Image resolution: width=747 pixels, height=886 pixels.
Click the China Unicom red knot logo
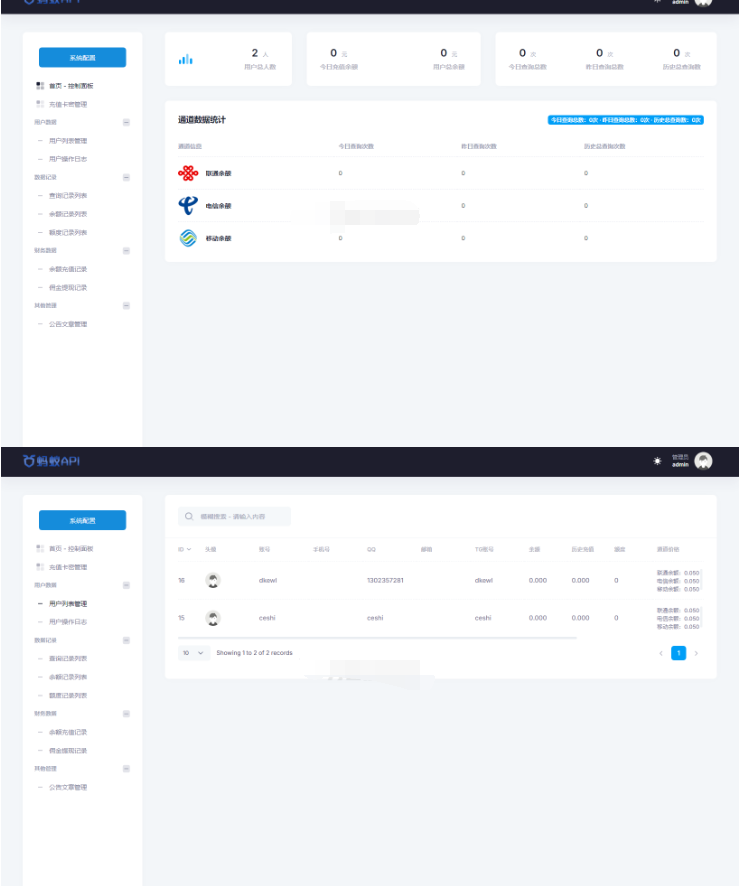coord(188,173)
